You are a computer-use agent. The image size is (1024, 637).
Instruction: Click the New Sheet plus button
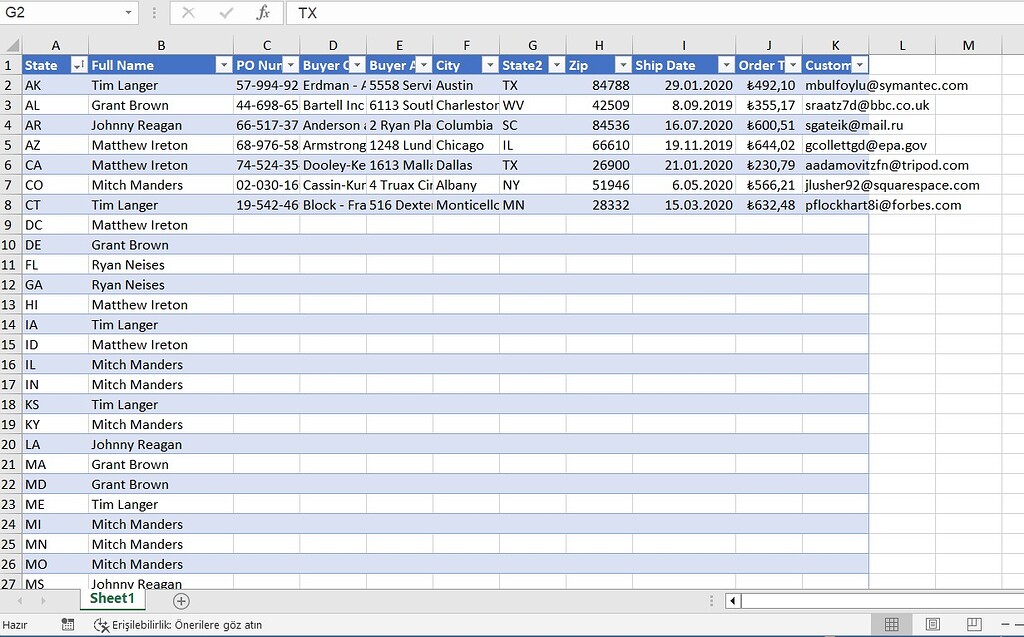click(x=180, y=600)
